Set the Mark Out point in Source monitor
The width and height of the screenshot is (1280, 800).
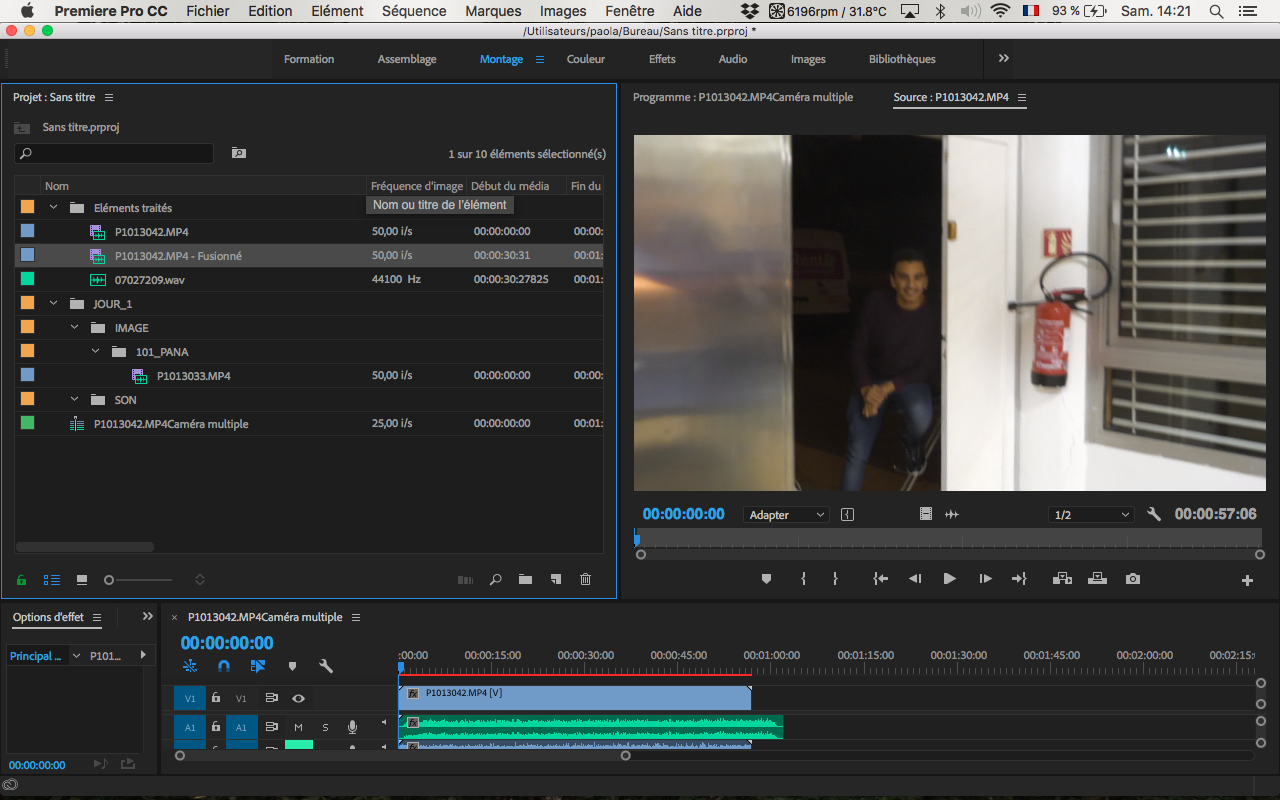[835, 579]
